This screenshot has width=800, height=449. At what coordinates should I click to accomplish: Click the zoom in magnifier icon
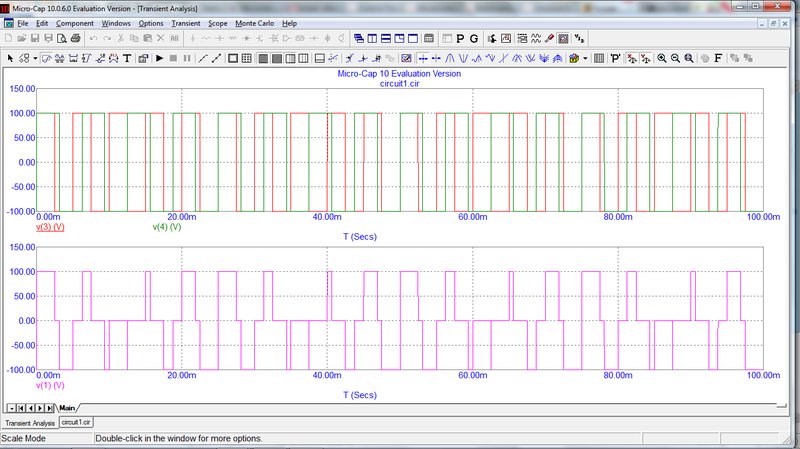[x=662, y=58]
